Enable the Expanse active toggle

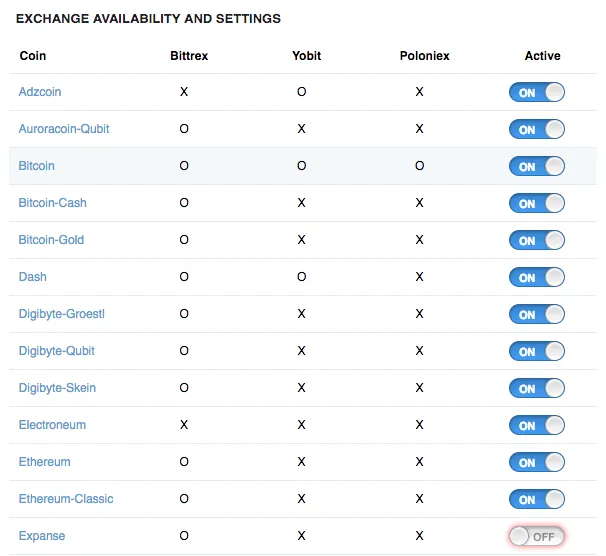(536, 536)
